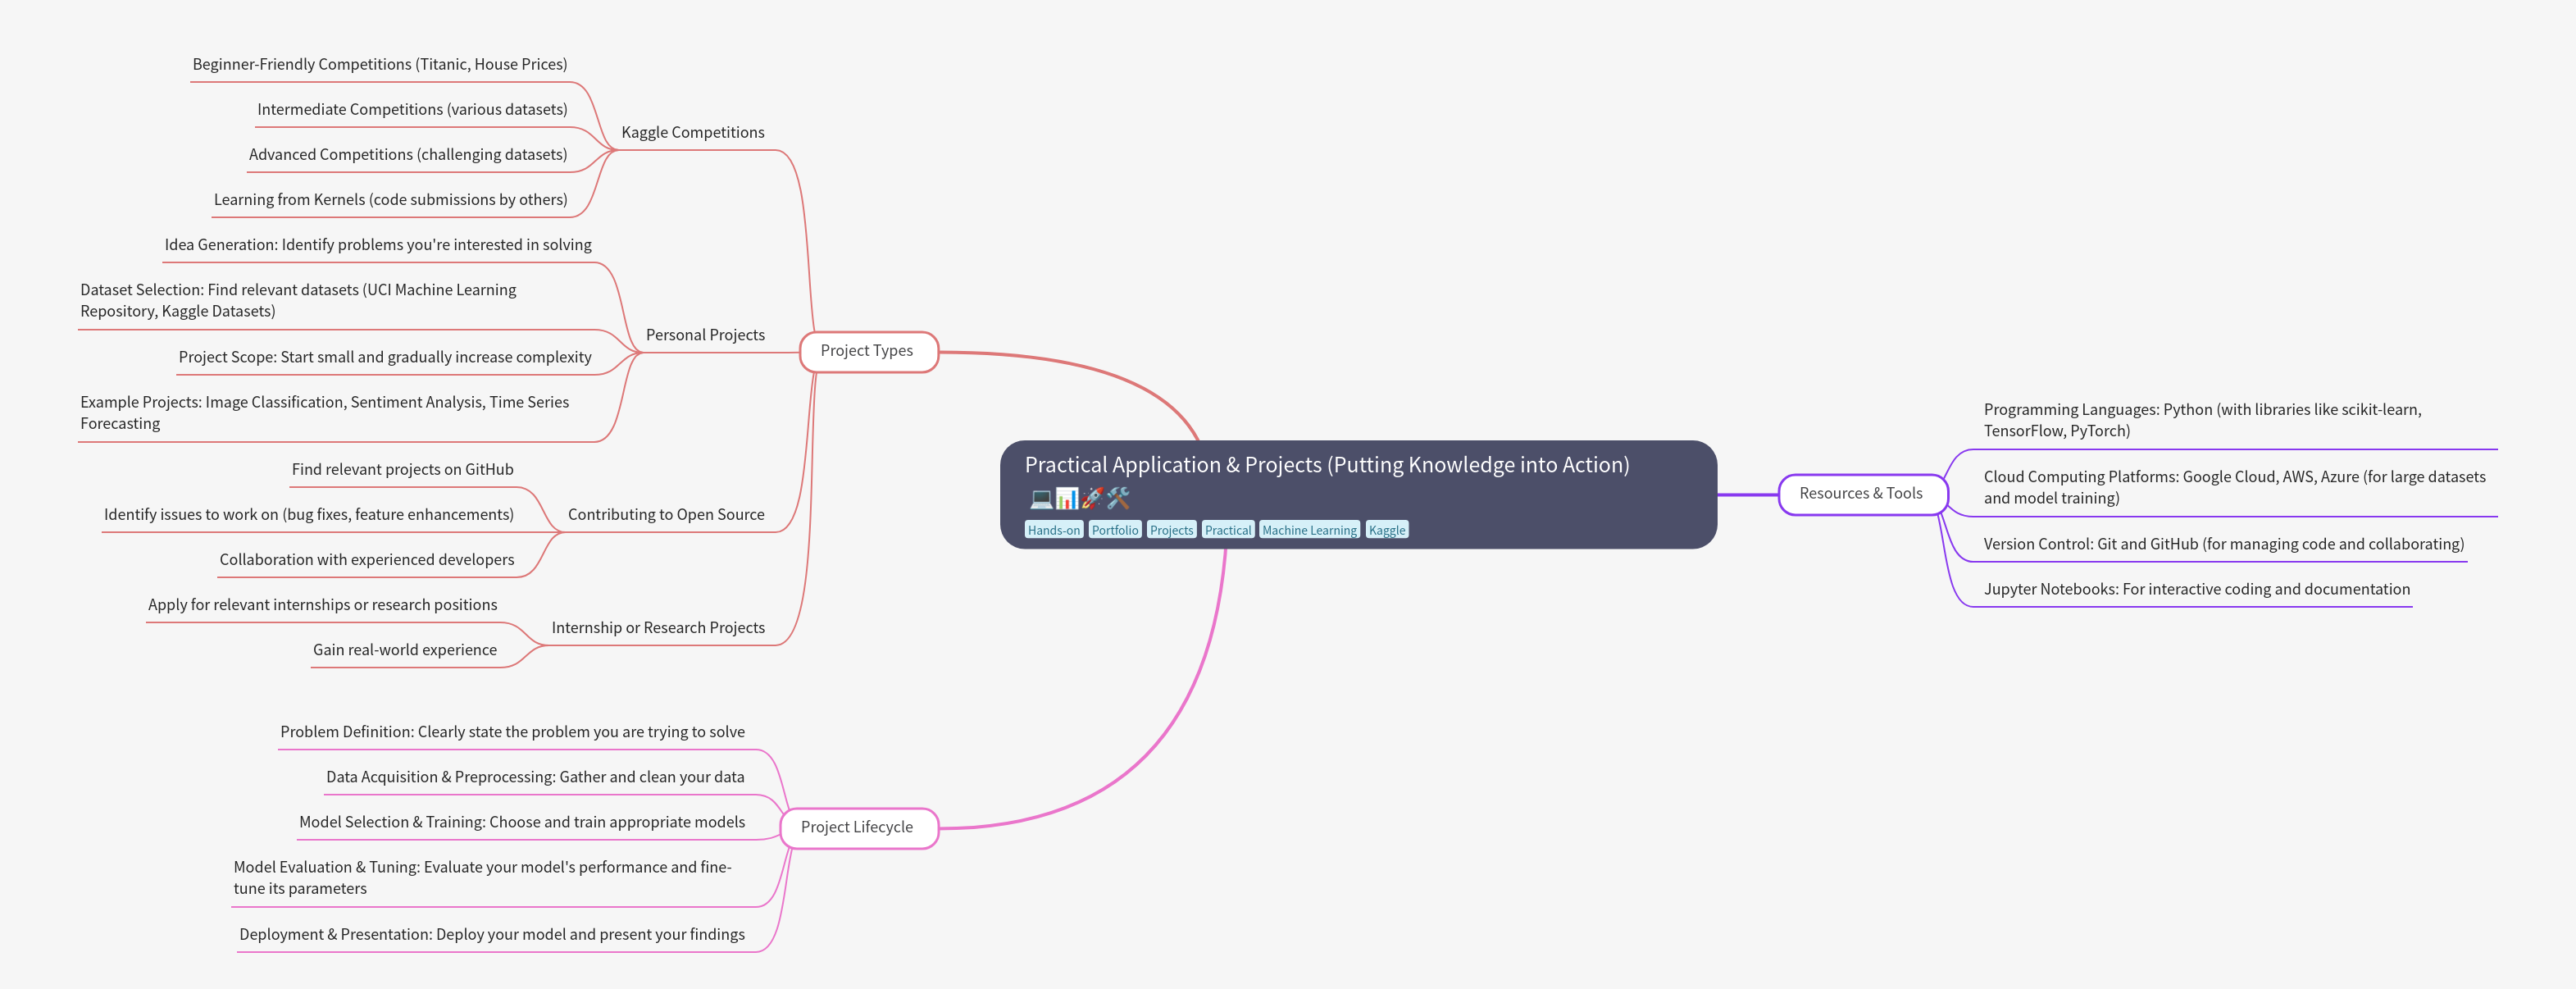Click 'Model Evaluation & Tuning' lifecycle step

(483, 877)
